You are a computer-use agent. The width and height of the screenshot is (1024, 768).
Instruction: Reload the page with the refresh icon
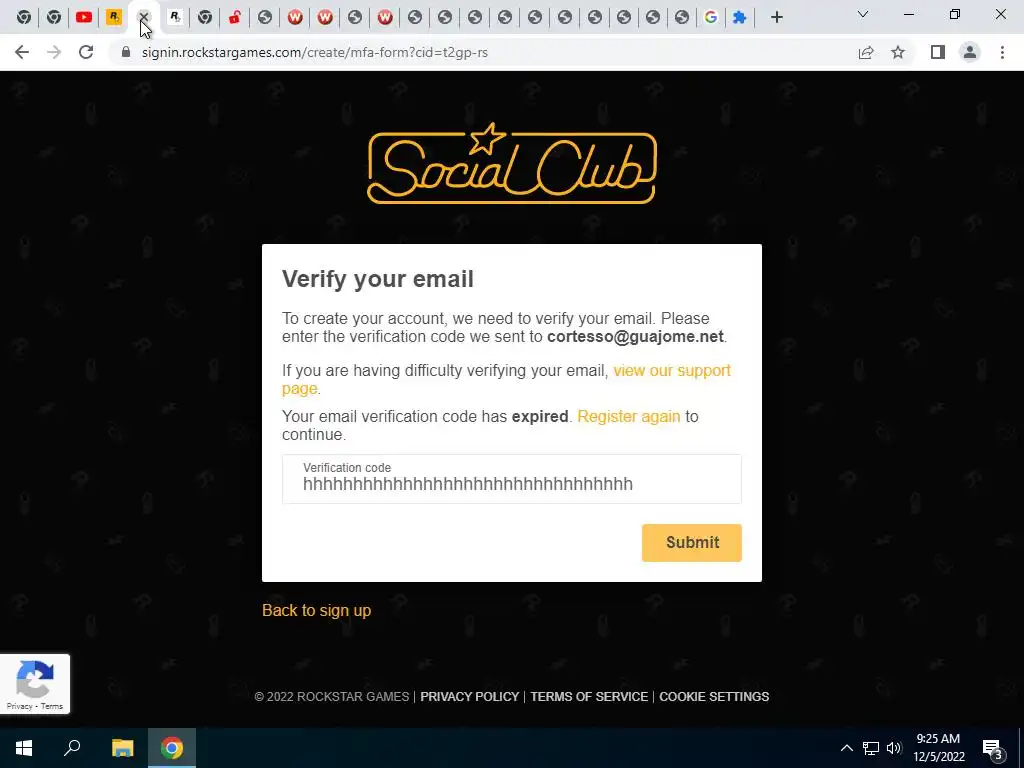pos(86,52)
